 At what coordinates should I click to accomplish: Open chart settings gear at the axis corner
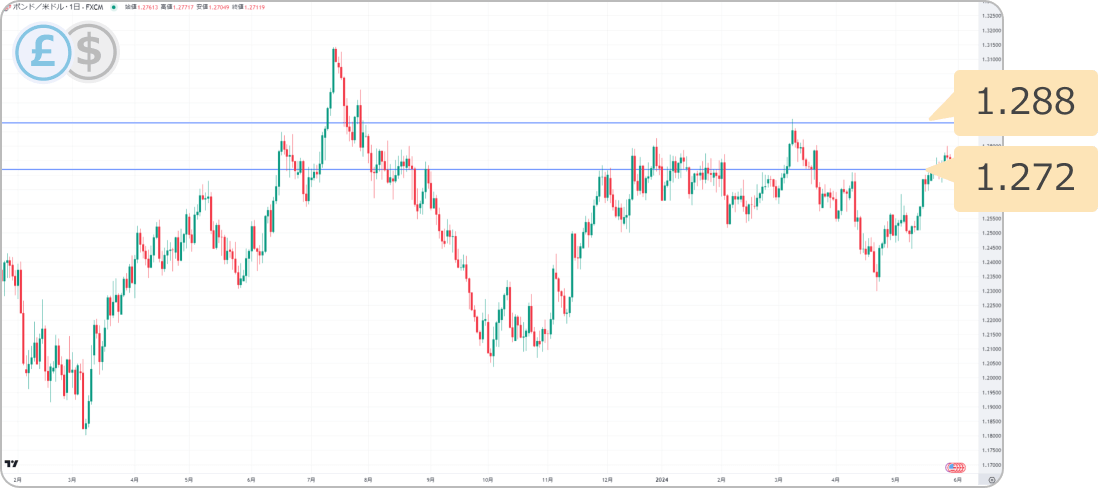(x=991, y=480)
